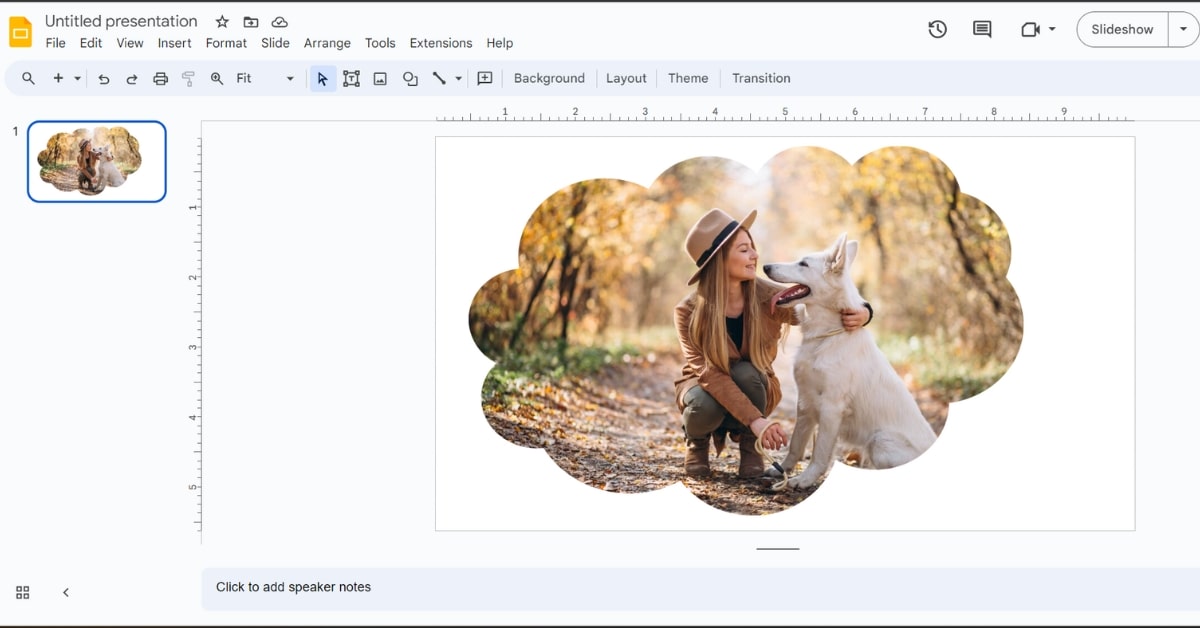This screenshot has height=628, width=1200.
Task: Open version history clock icon
Action: [937, 29]
